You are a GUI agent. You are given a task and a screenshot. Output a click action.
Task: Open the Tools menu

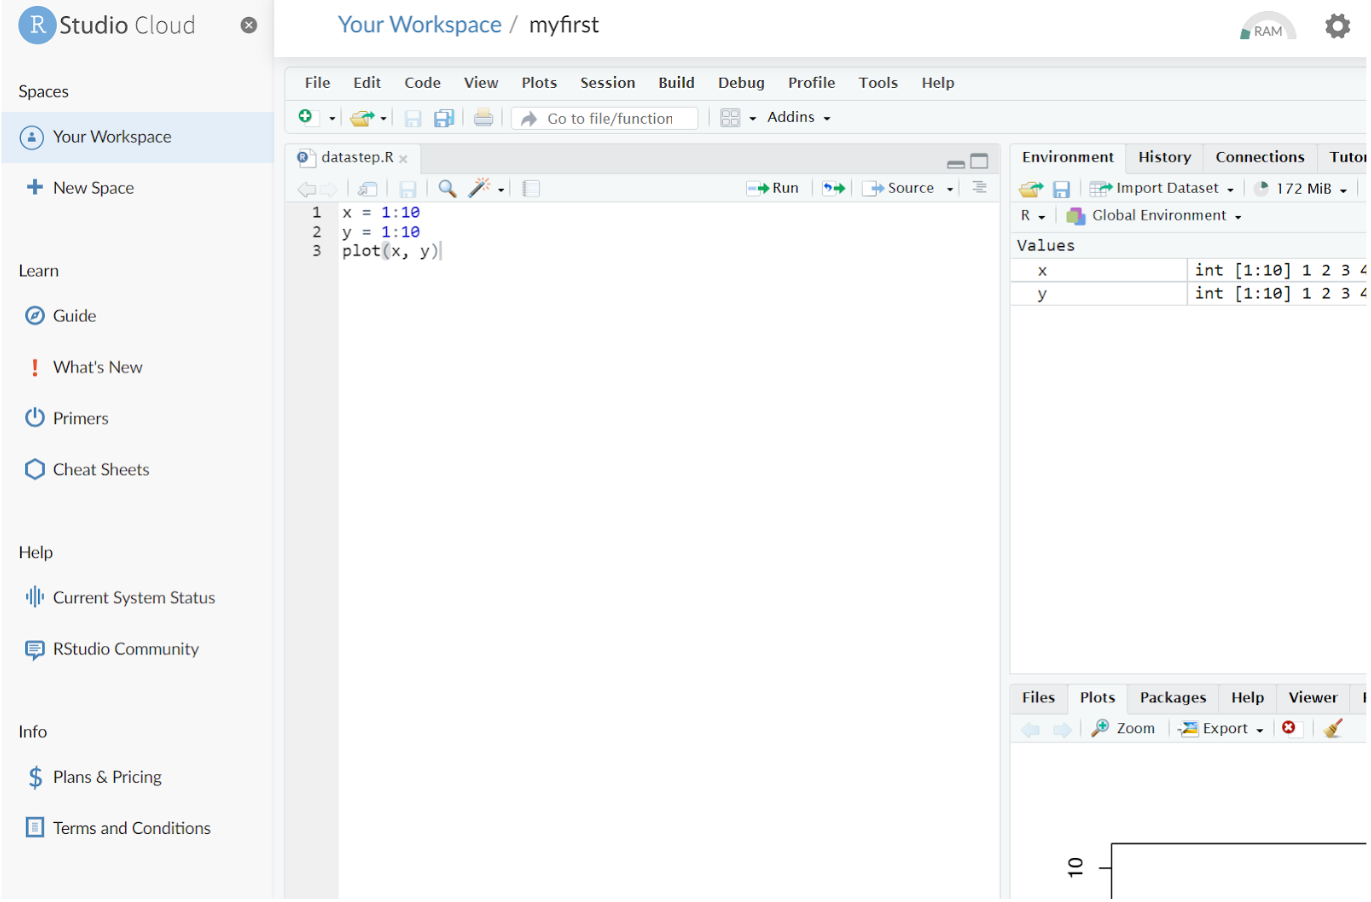878,83
